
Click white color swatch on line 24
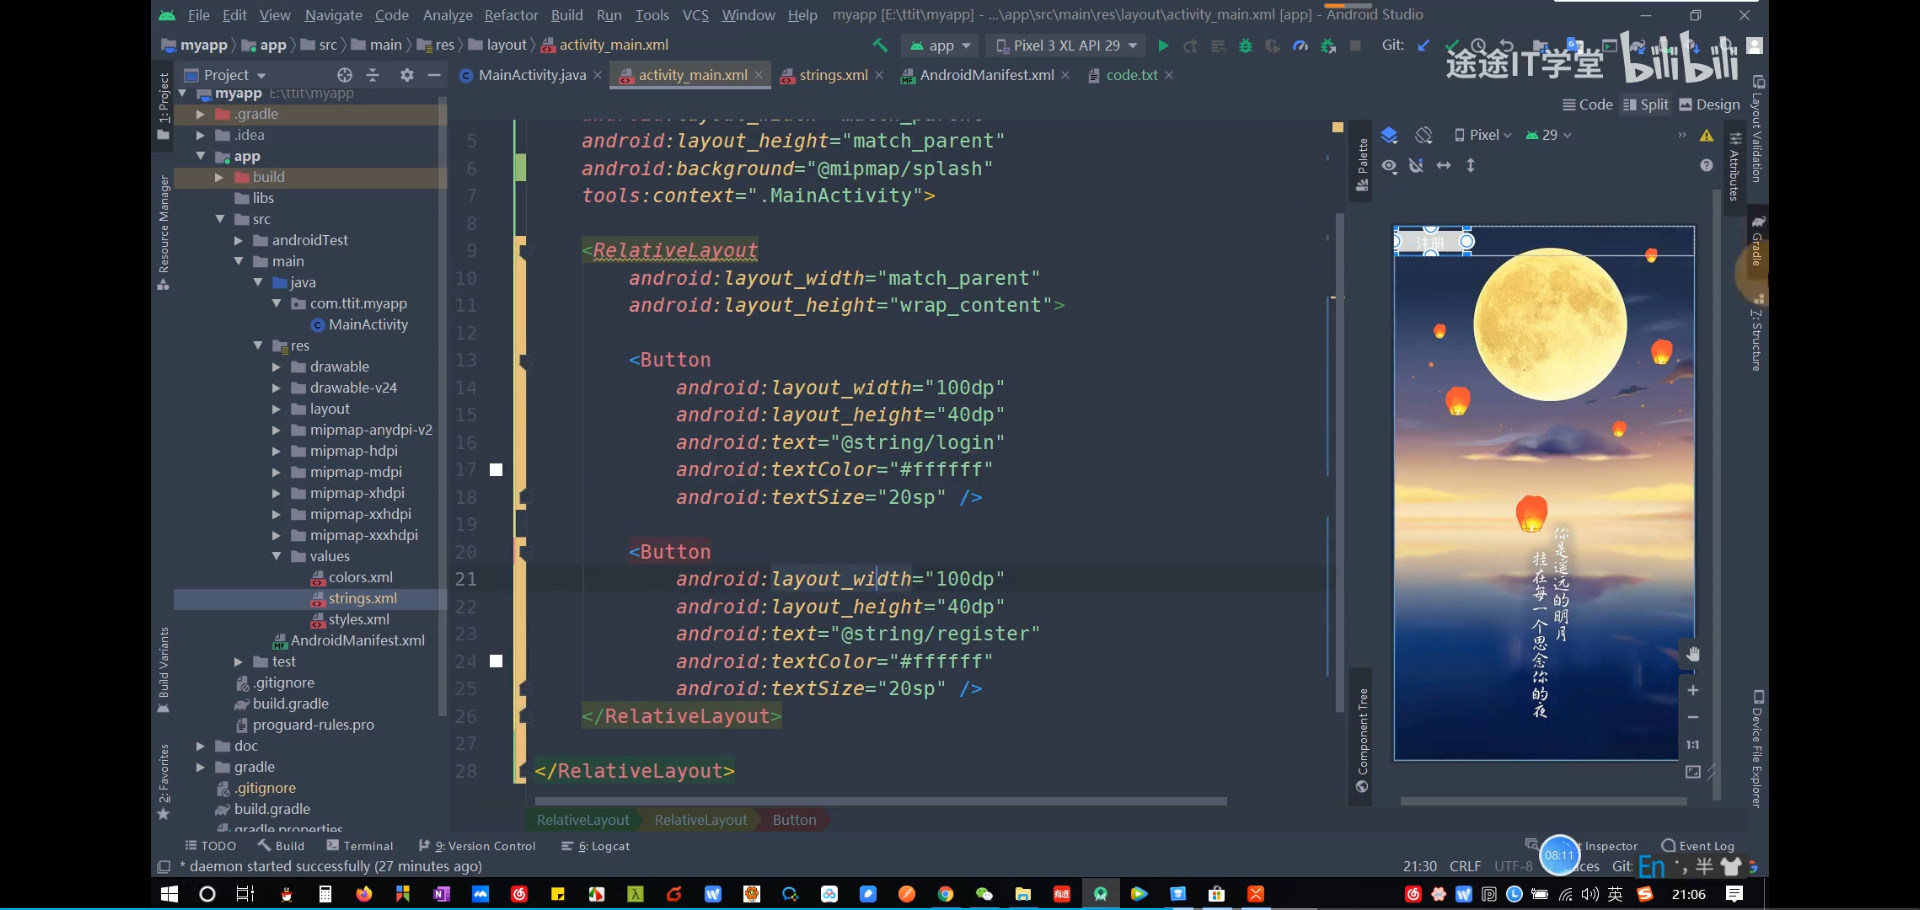pyautogui.click(x=496, y=661)
